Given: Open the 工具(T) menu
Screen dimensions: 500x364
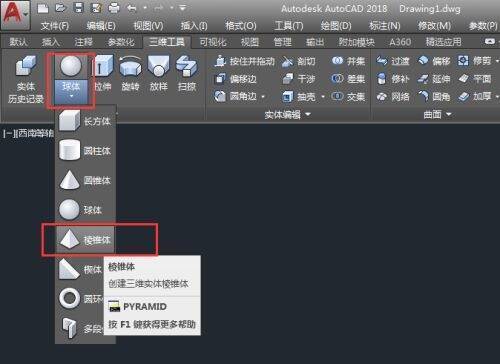Looking at the screenshot, I should coord(289,26).
